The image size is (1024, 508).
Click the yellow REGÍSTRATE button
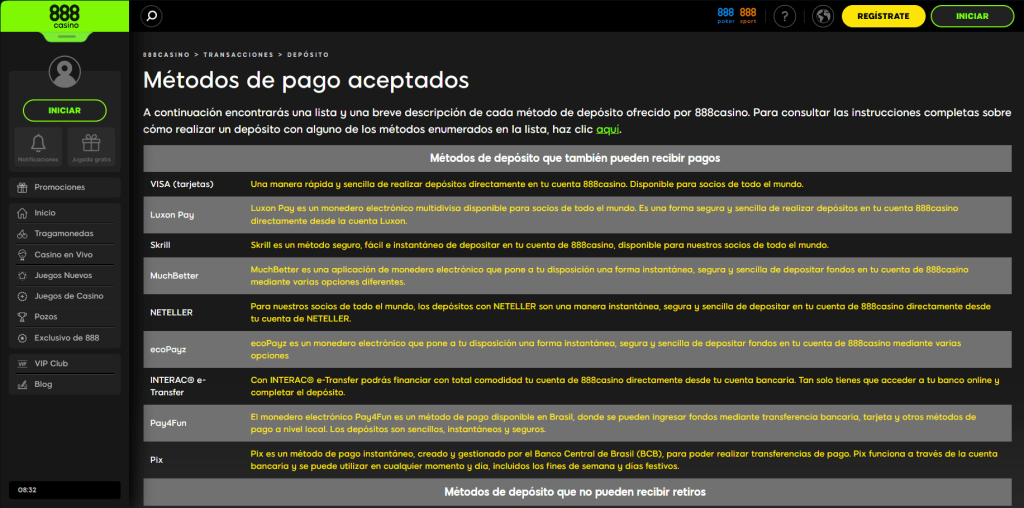883,16
